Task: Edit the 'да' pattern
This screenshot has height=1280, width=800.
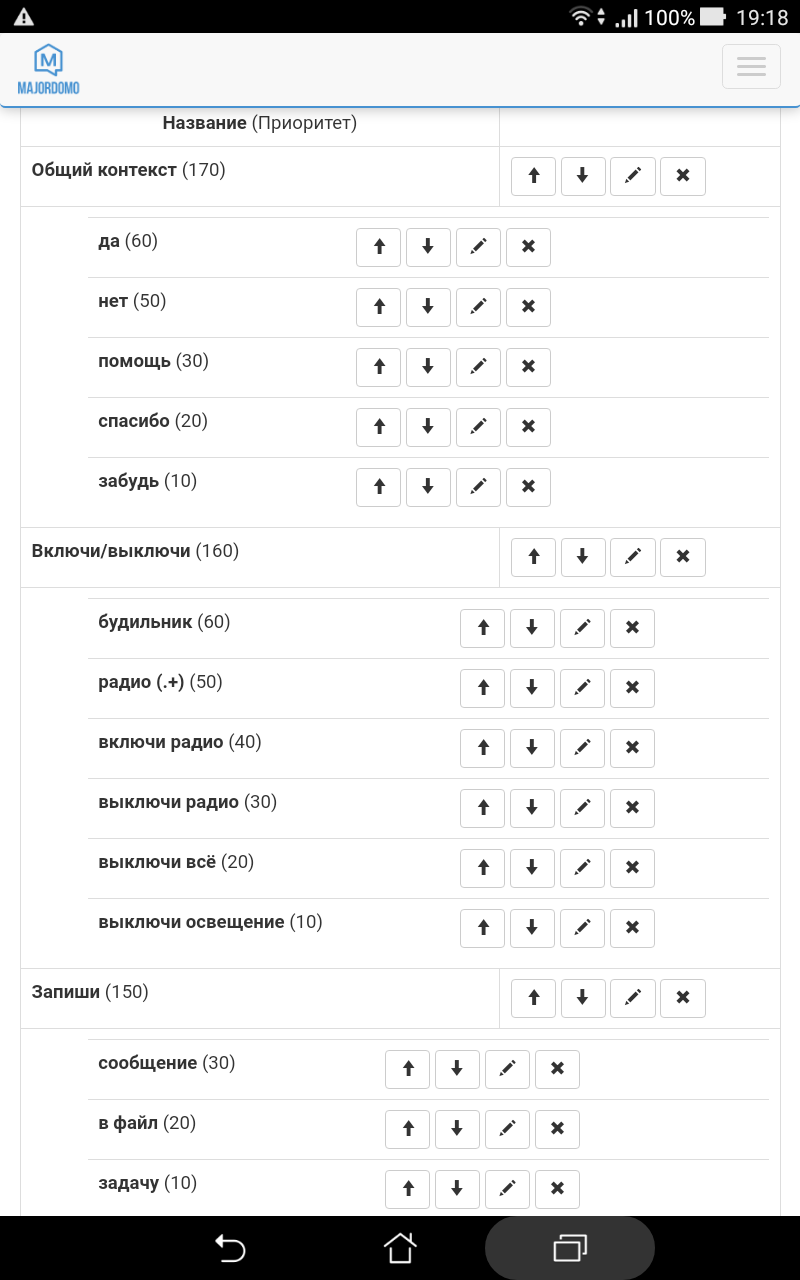Action: 478,247
